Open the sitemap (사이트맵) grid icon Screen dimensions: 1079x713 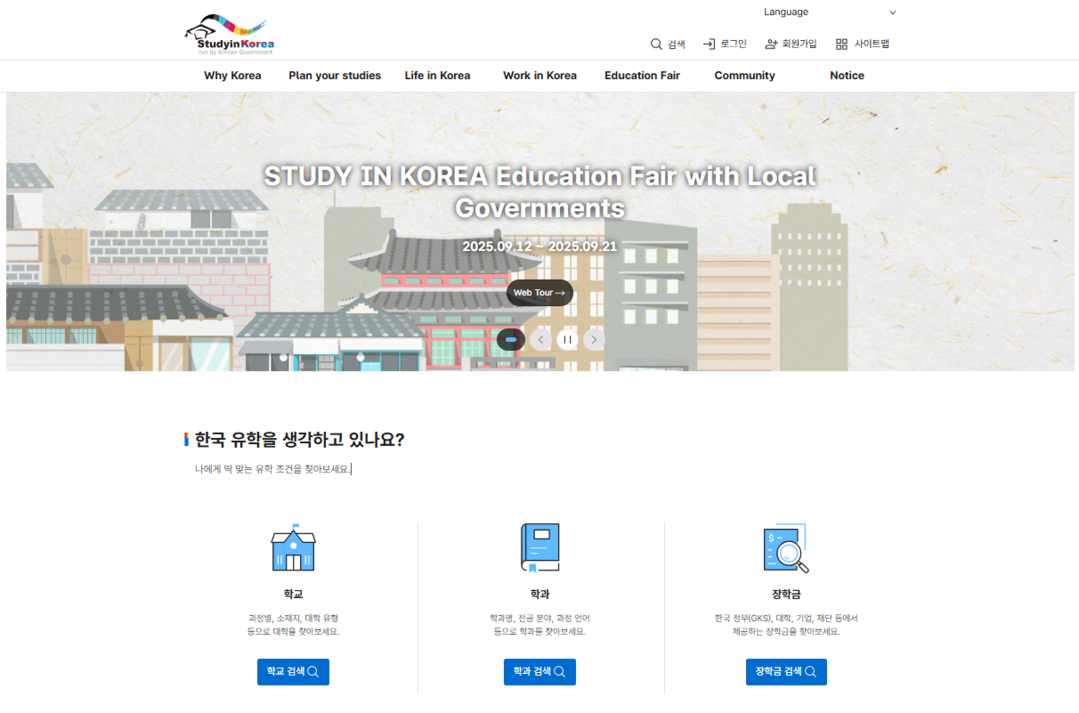click(x=841, y=44)
